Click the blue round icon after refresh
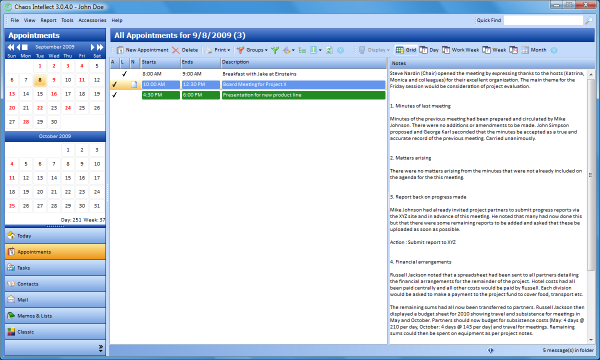 tap(340, 50)
